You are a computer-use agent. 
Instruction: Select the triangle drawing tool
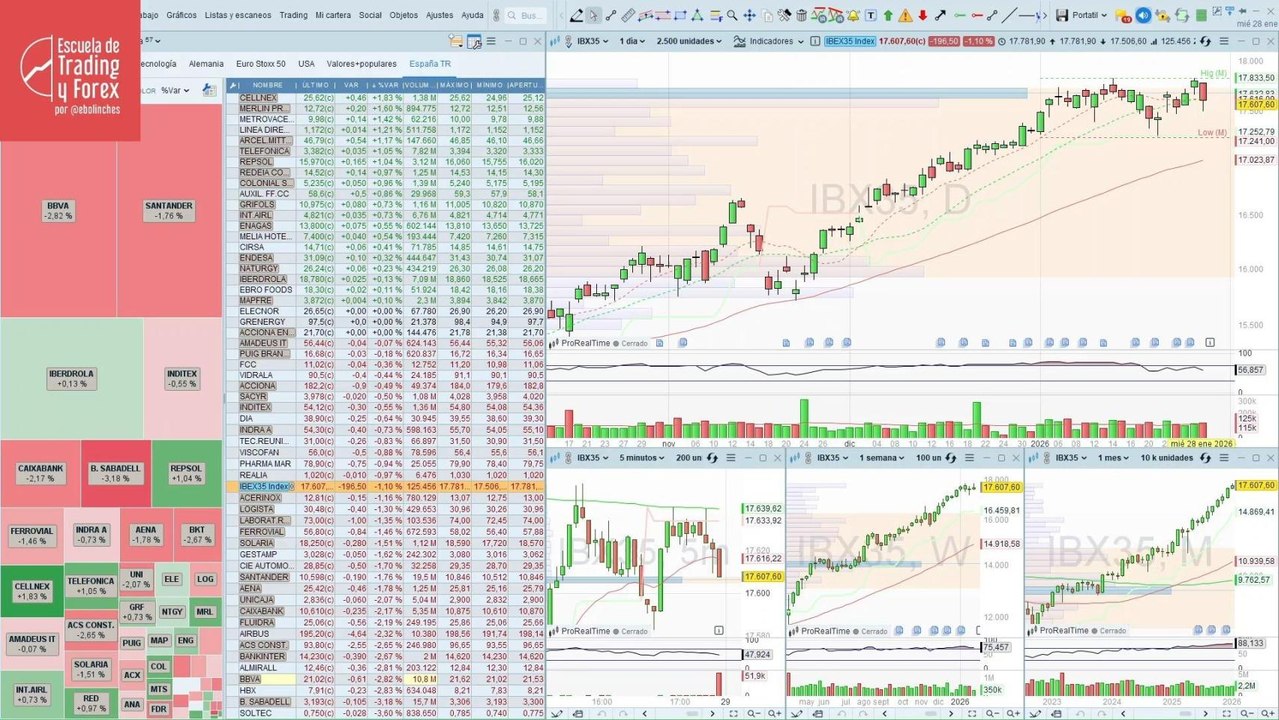click(x=697, y=15)
